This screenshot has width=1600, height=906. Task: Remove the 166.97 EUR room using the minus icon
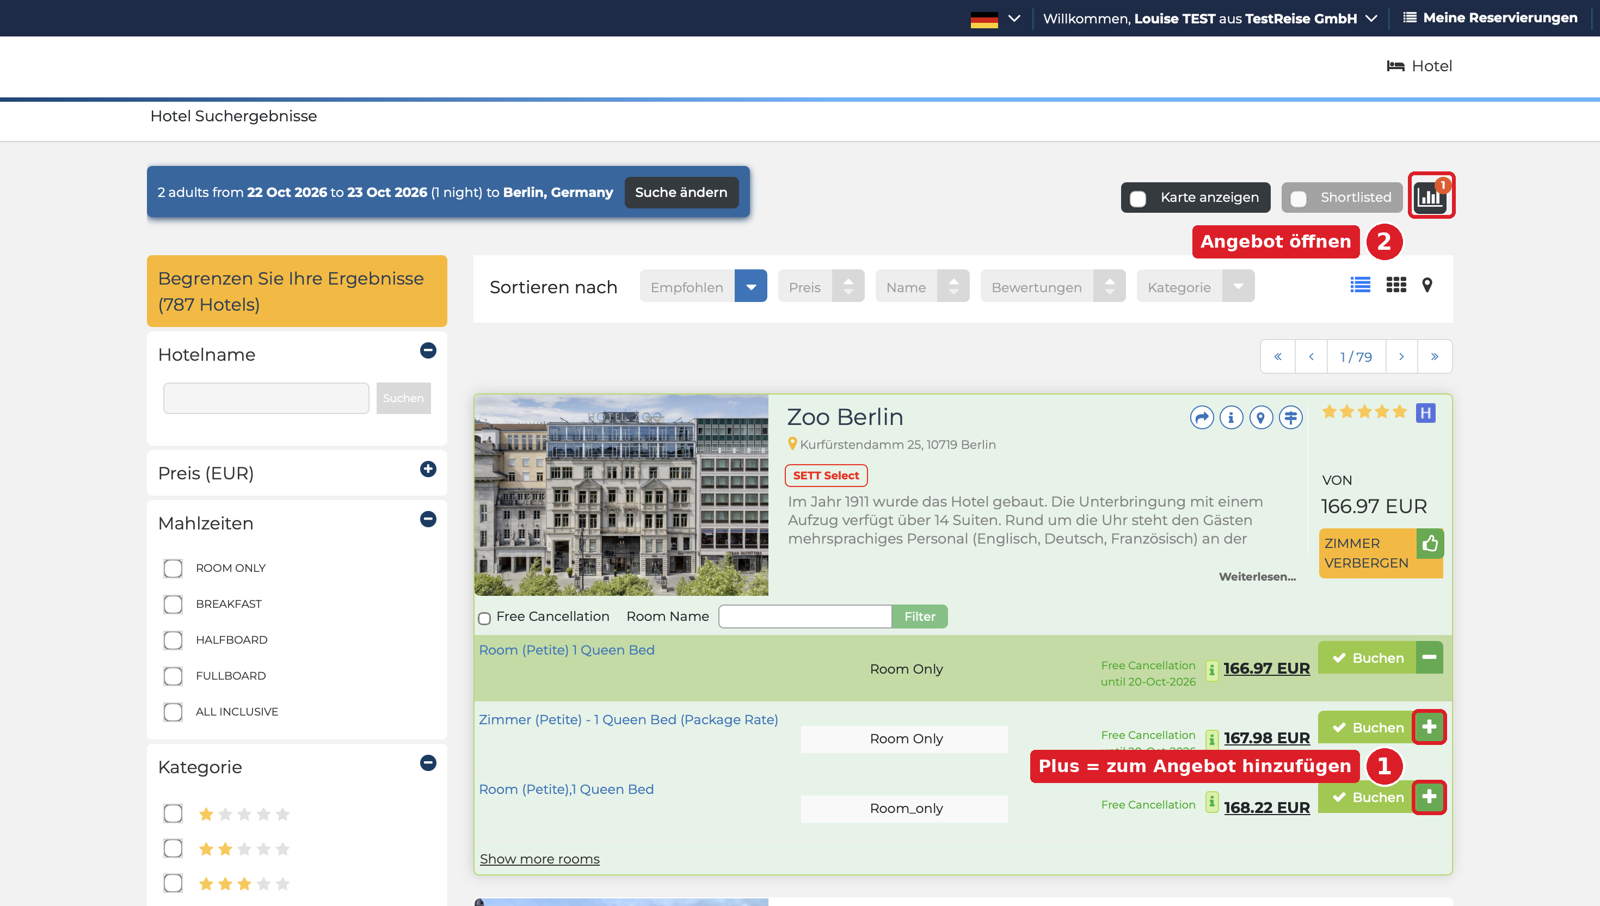pyautogui.click(x=1429, y=658)
